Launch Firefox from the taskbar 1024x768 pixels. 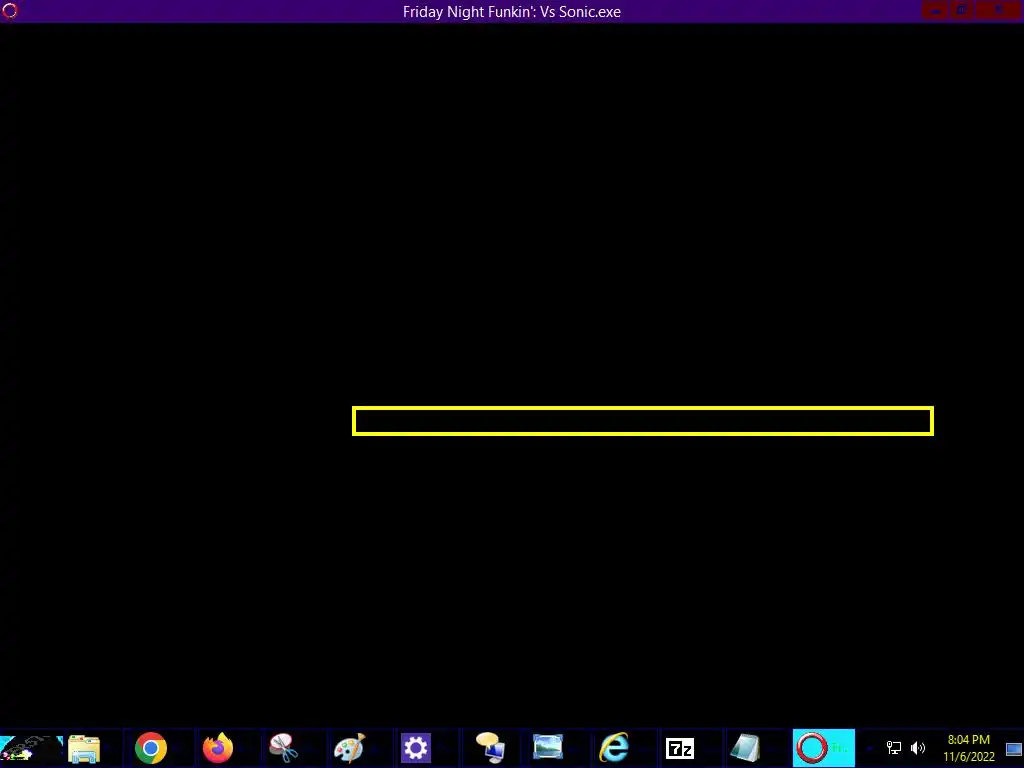tap(218, 748)
